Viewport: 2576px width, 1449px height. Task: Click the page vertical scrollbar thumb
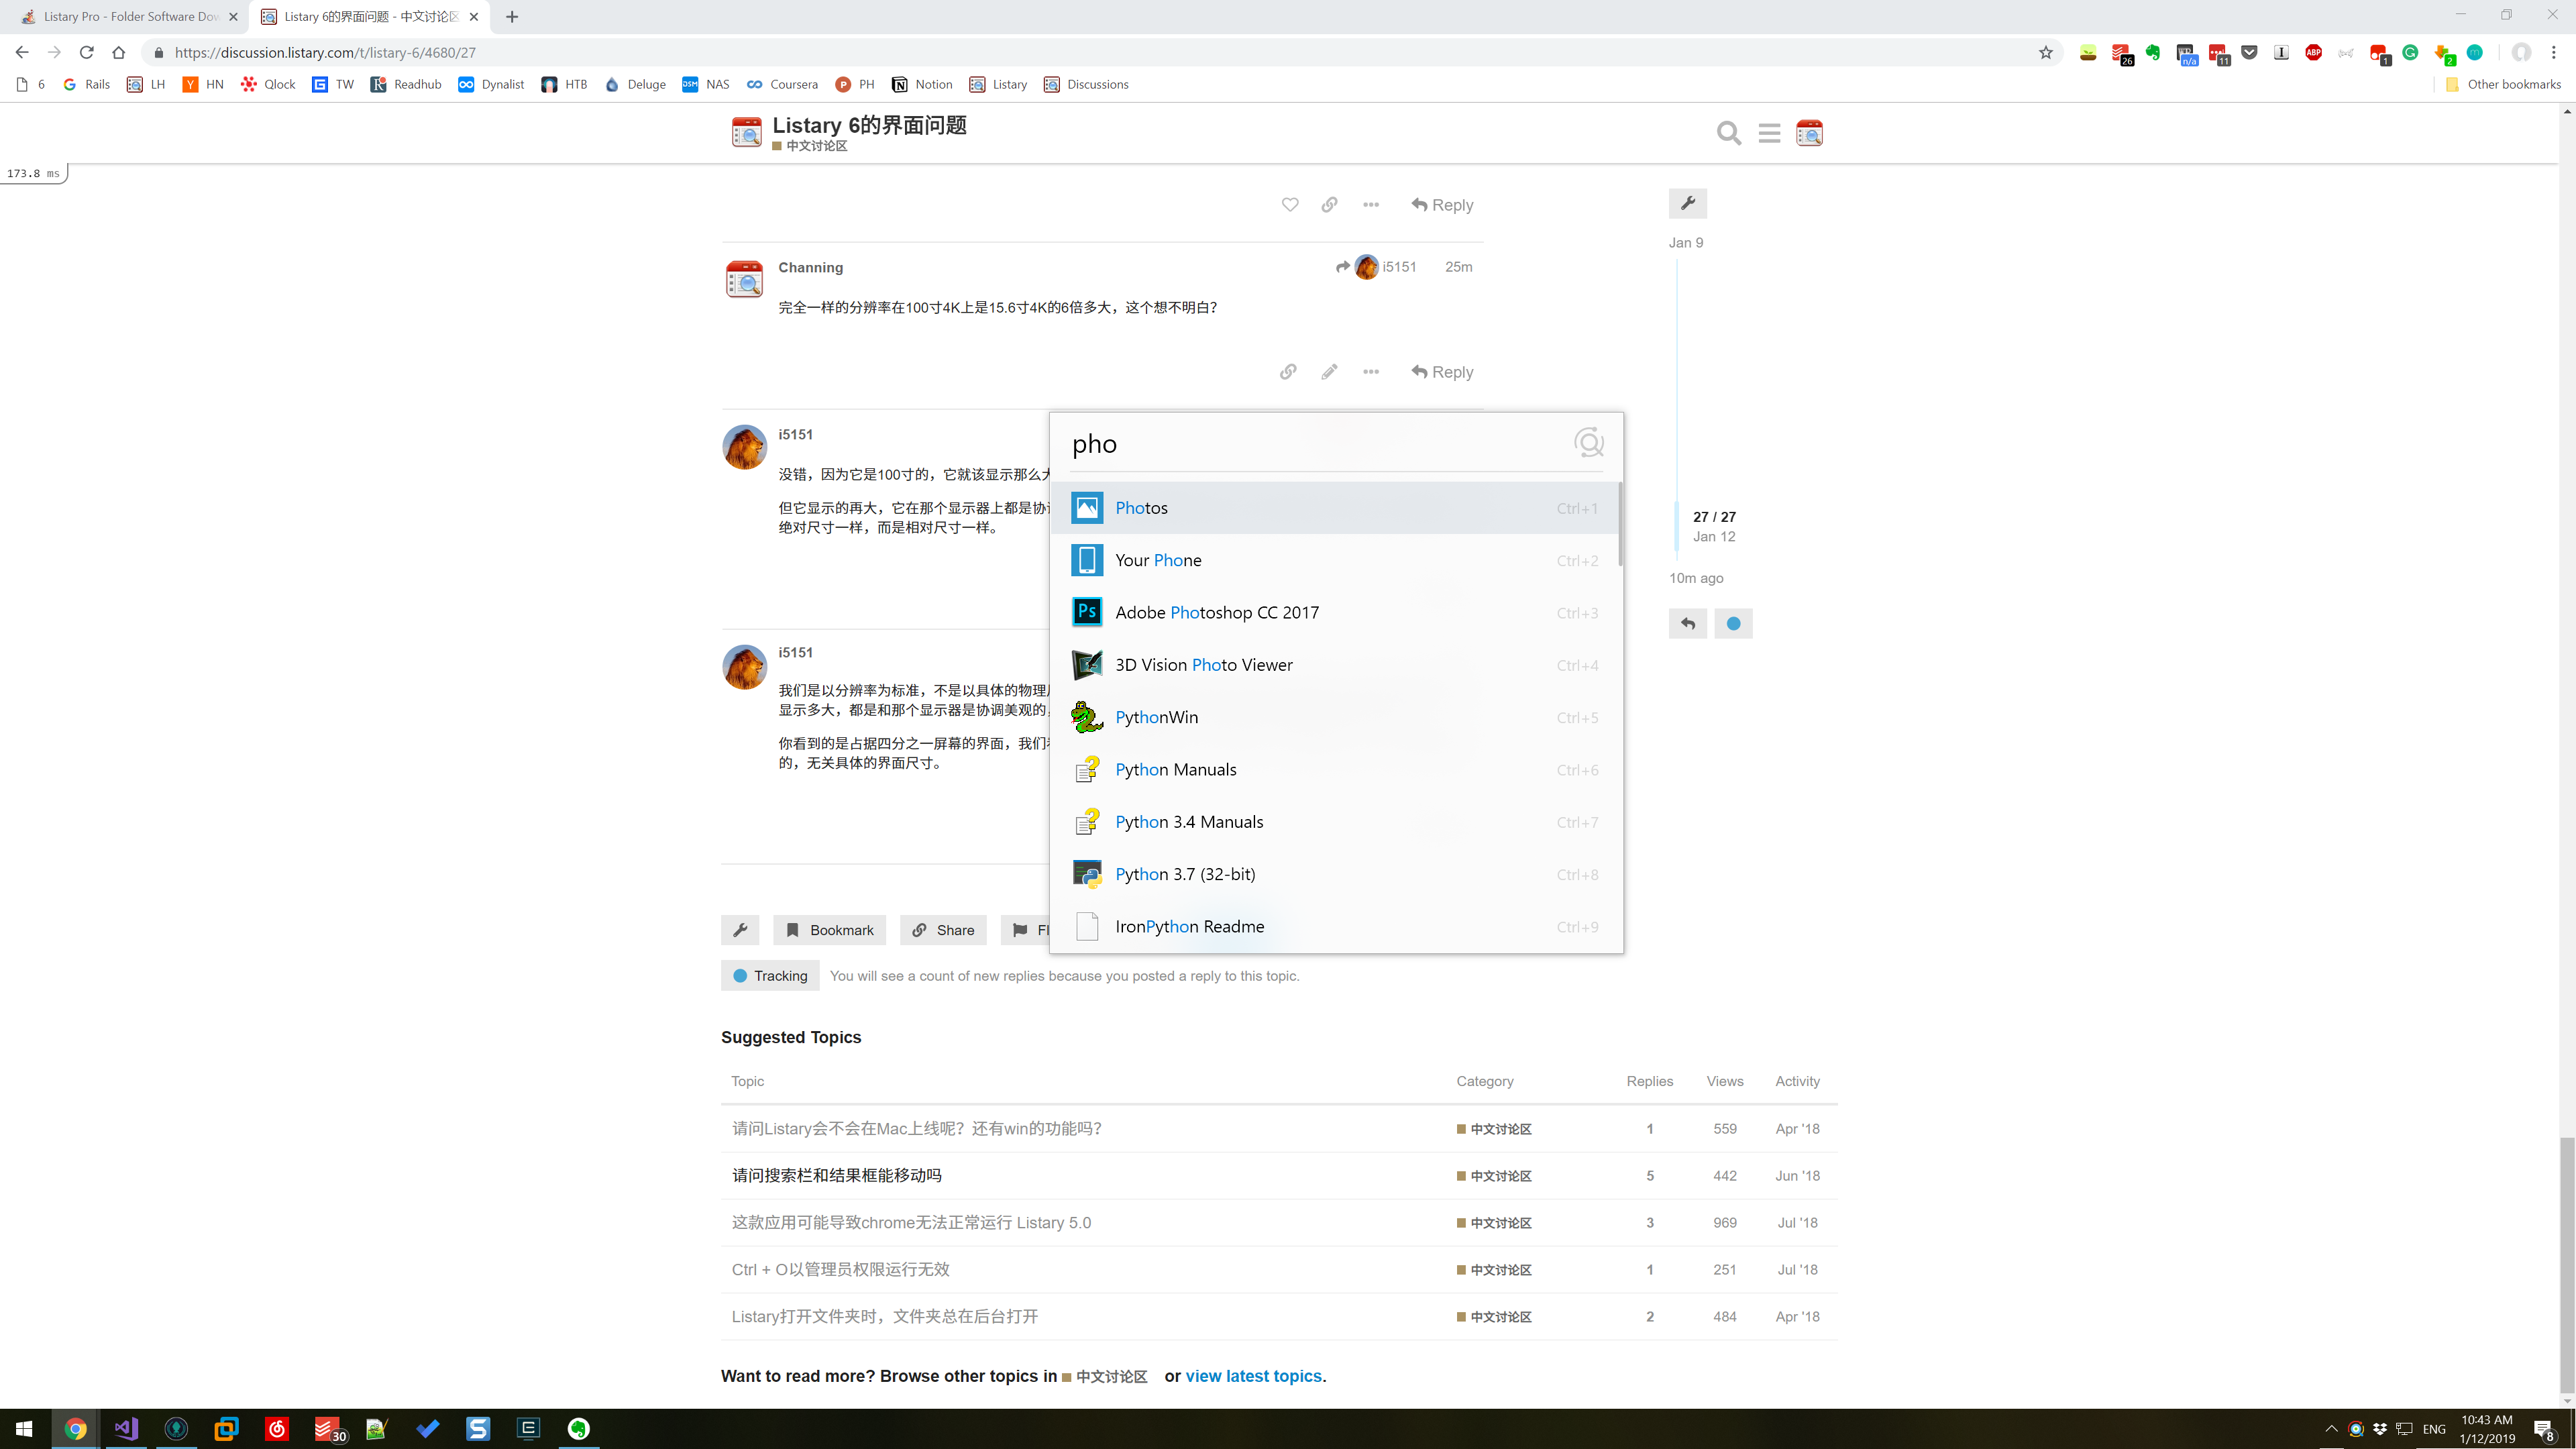pos(2567,1264)
